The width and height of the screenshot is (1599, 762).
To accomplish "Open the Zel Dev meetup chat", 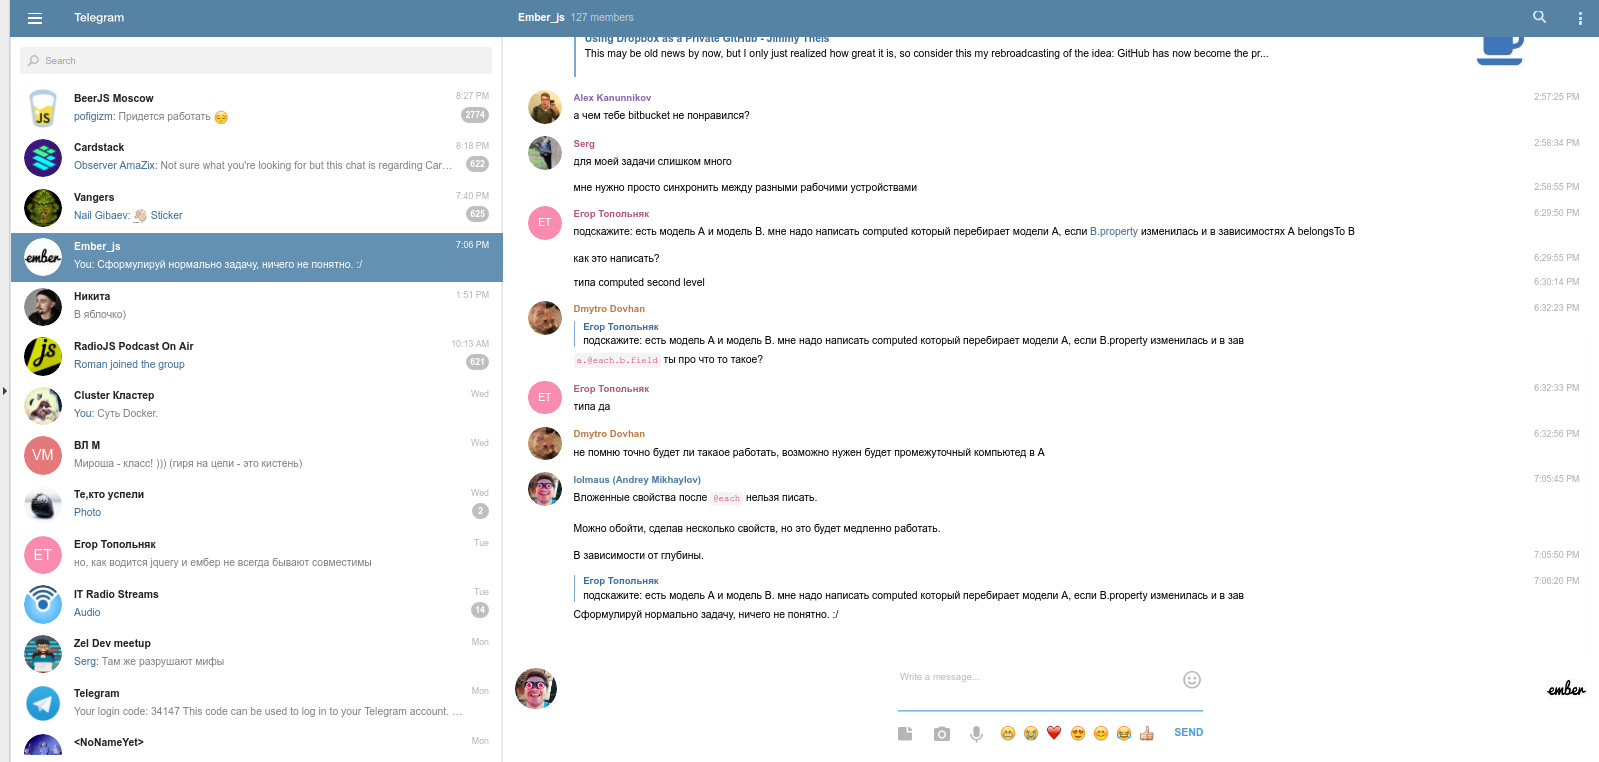I will 256,653.
